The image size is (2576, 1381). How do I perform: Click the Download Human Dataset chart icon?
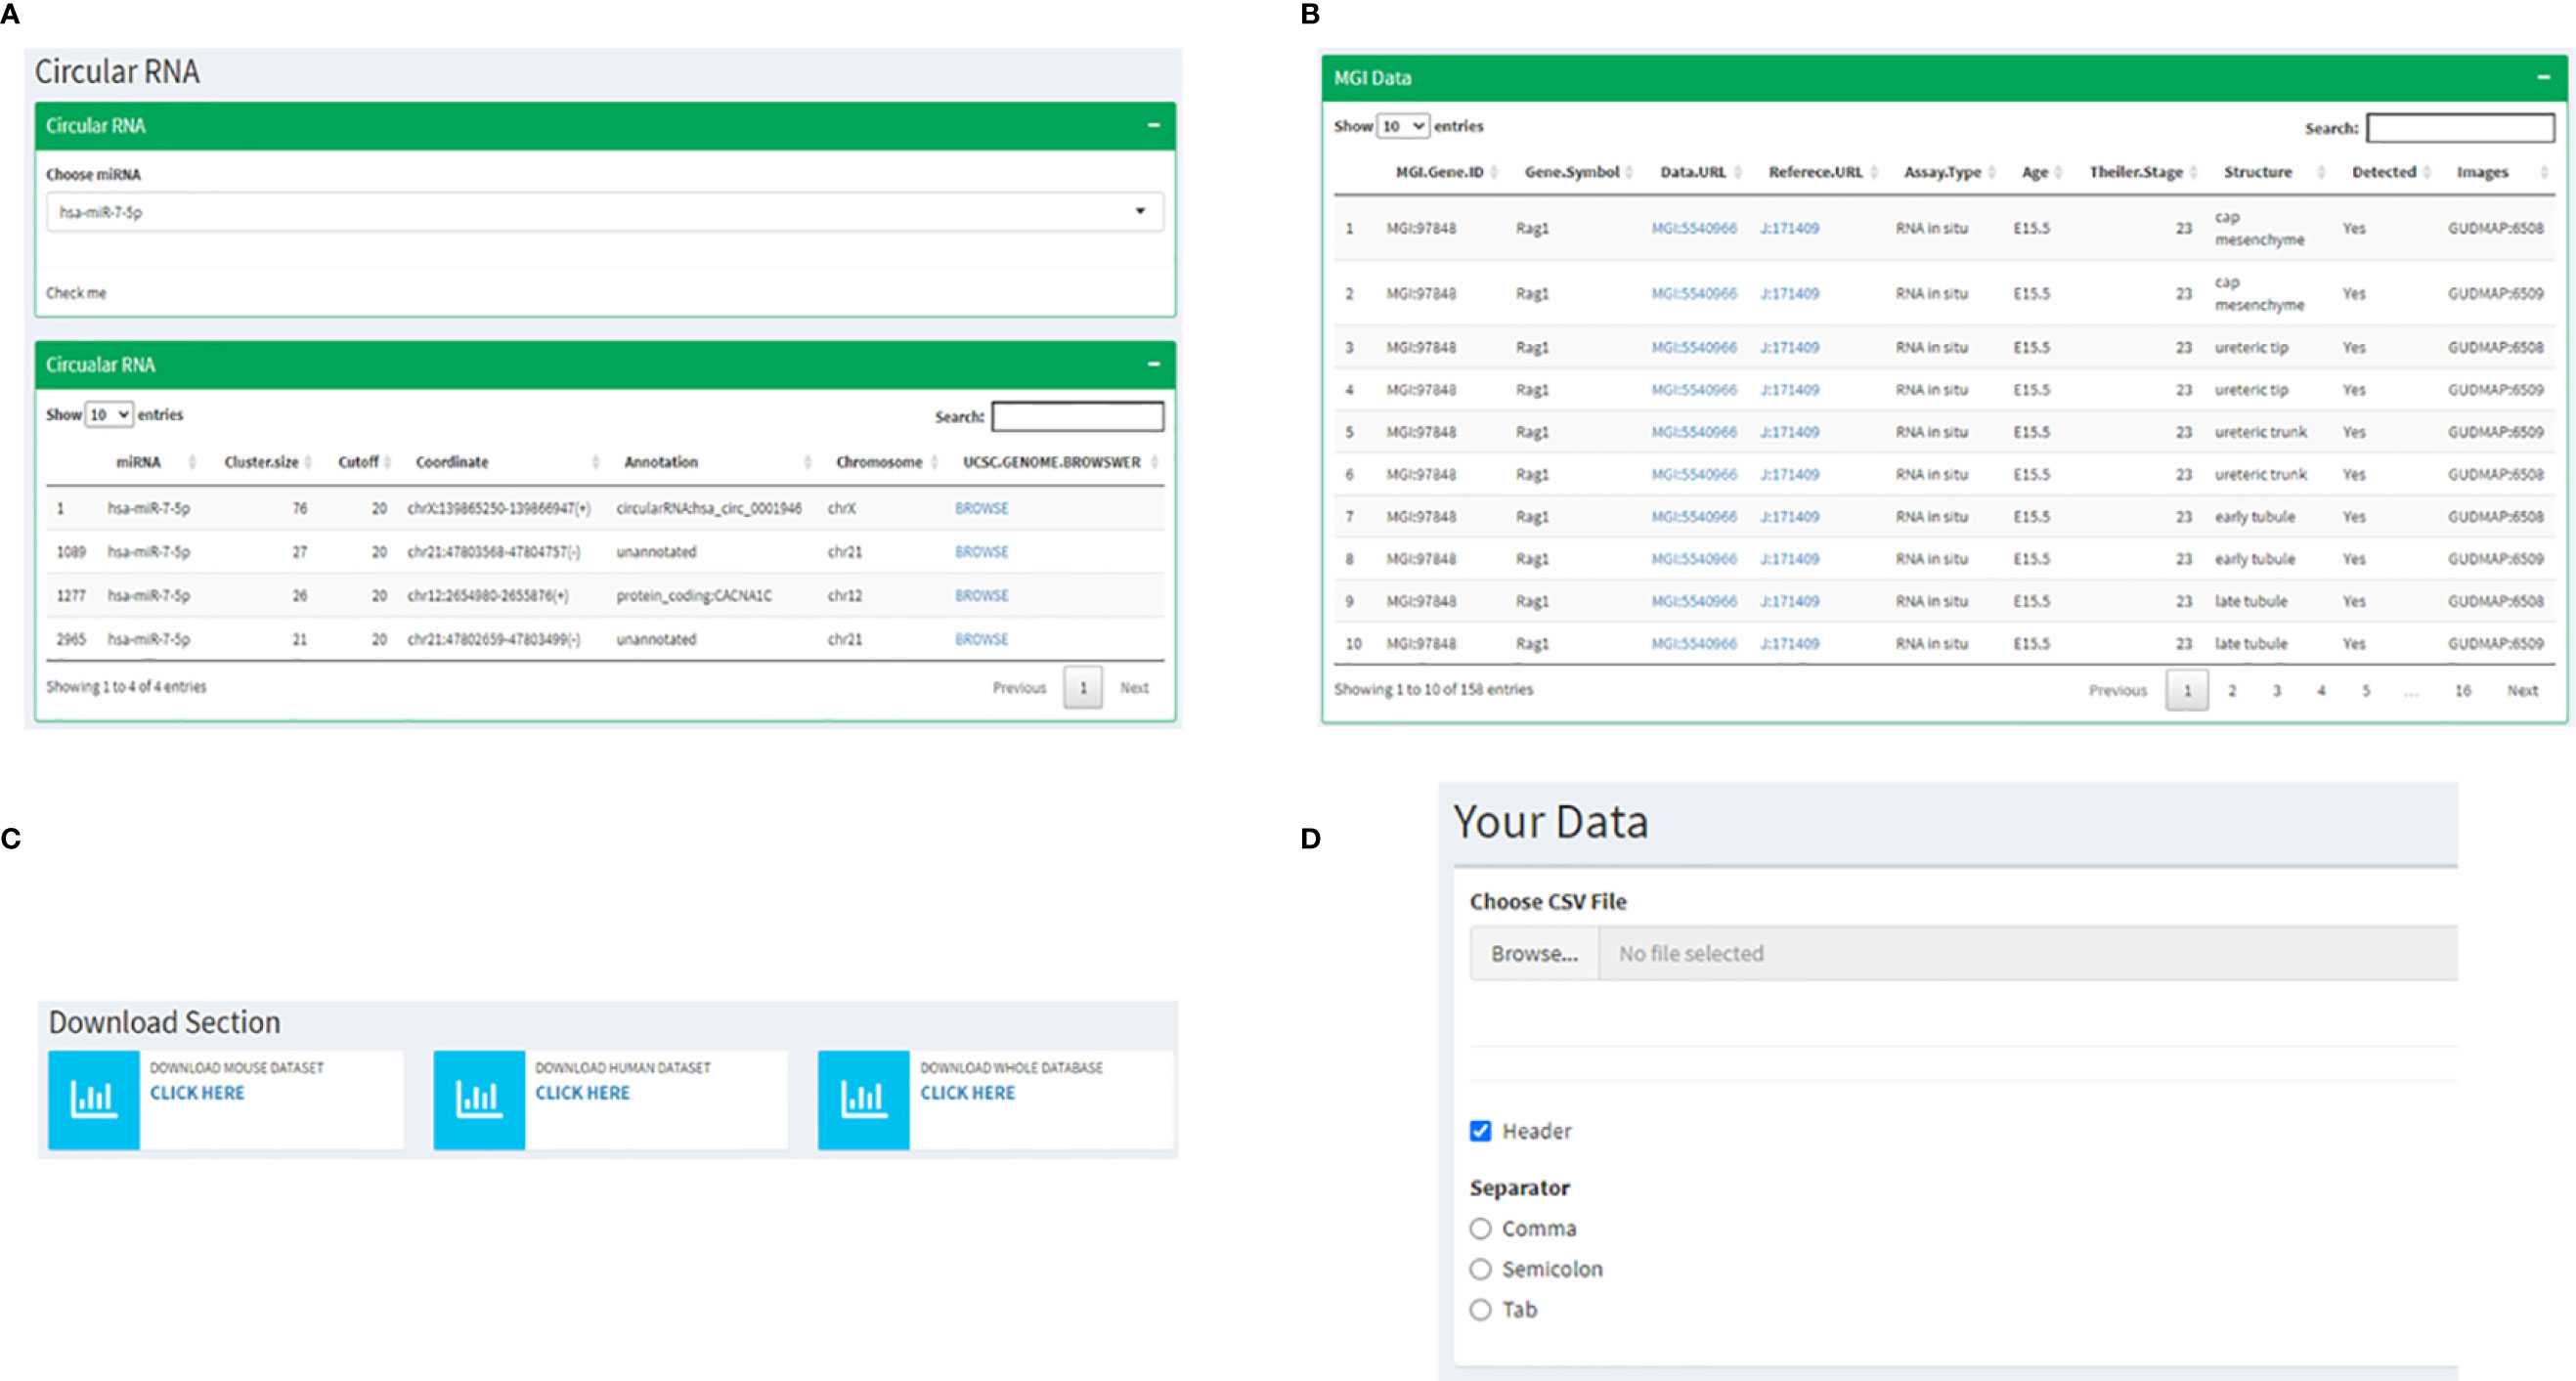click(479, 1099)
